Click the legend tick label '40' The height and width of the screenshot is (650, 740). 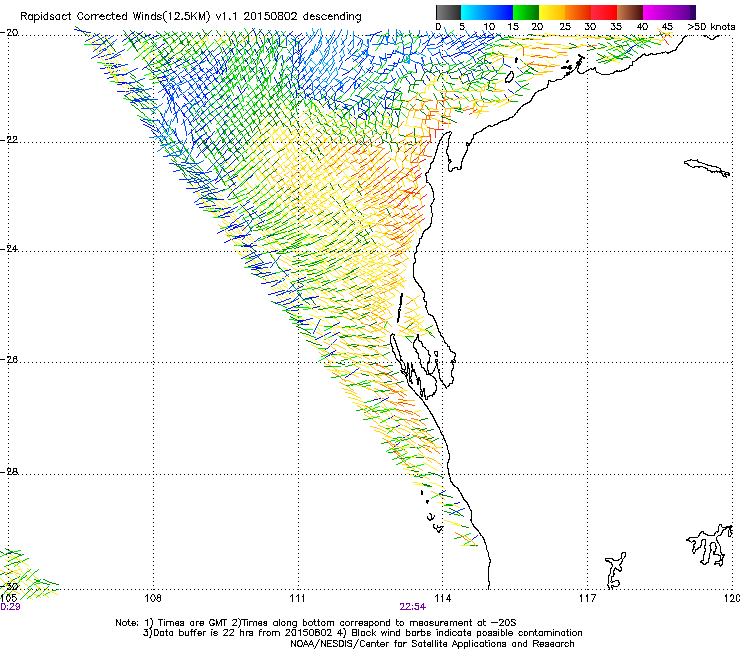[x=642, y=27]
